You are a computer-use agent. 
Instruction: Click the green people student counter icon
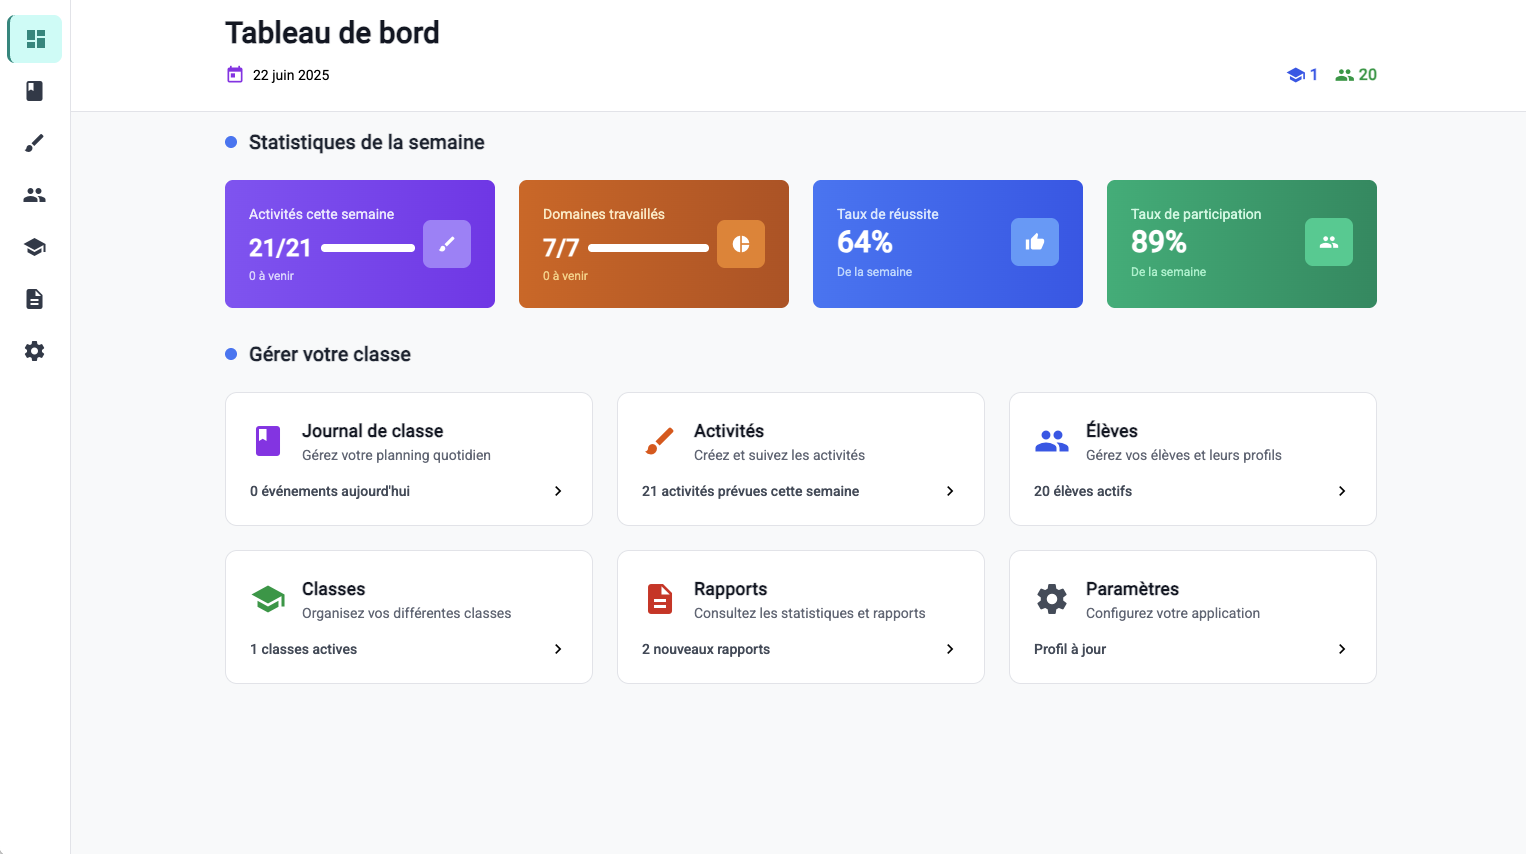coord(1345,75)
